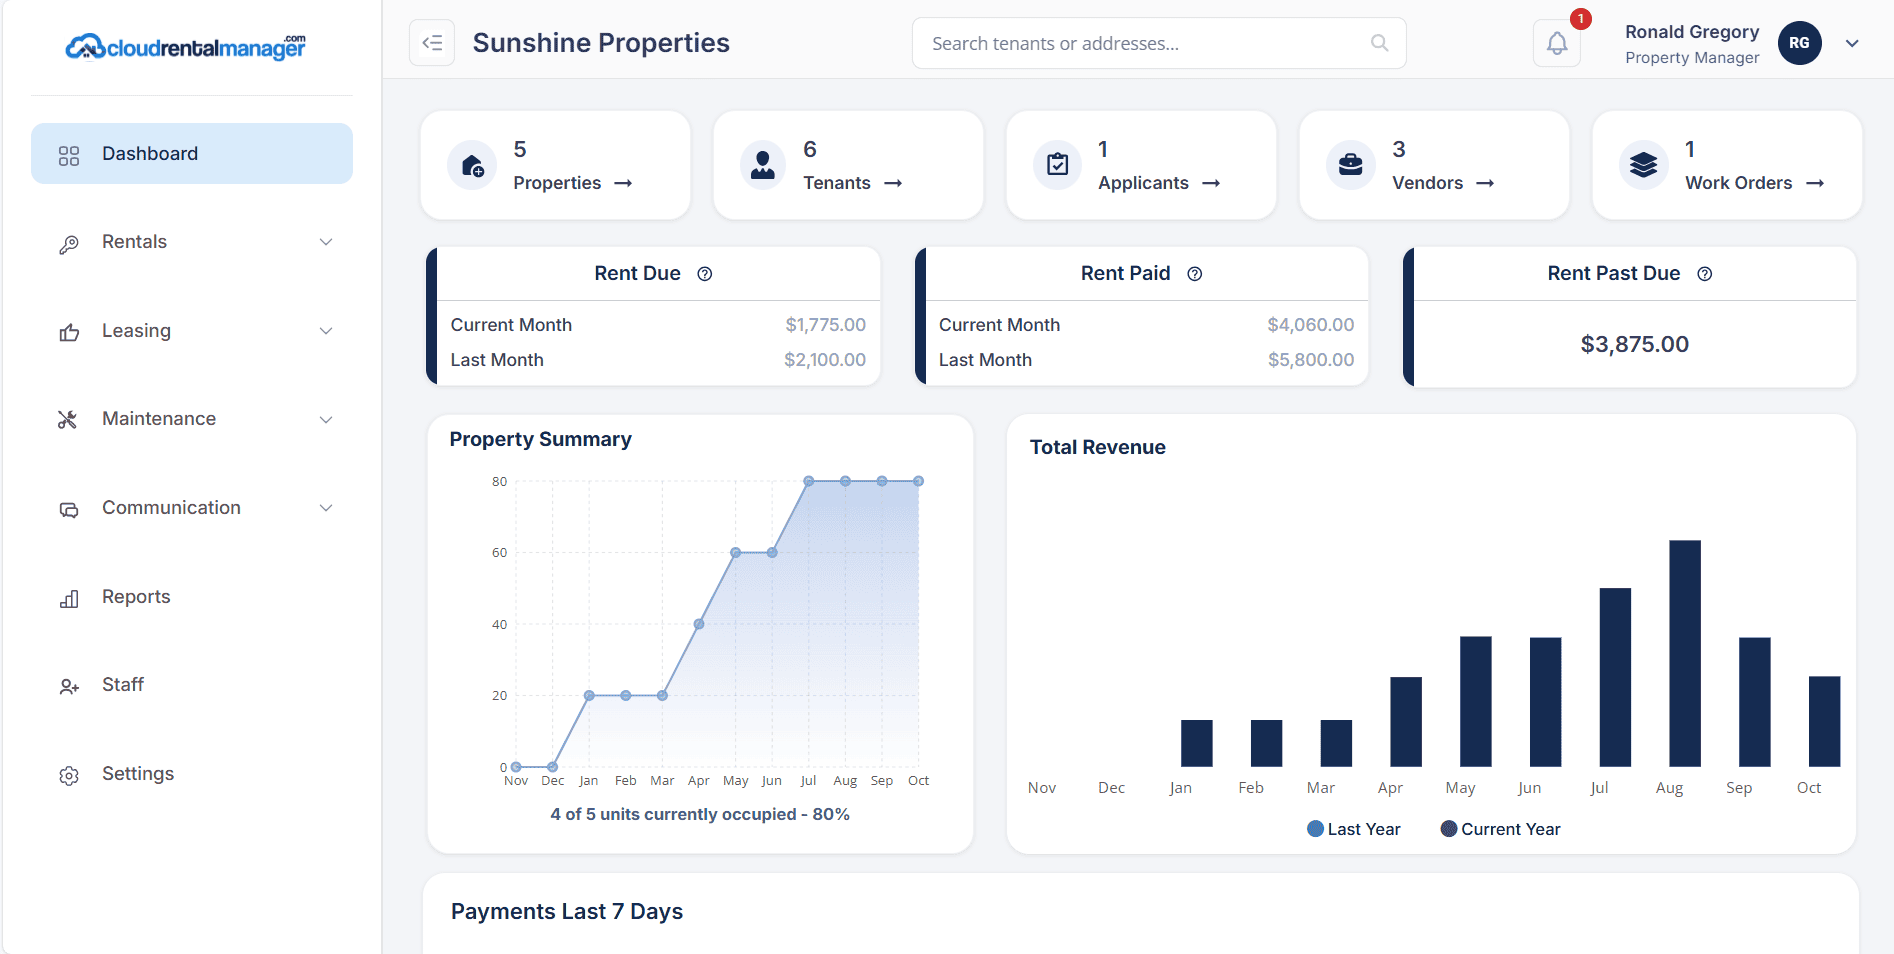Open the Reports page from sidebar

tap(136, 597)
